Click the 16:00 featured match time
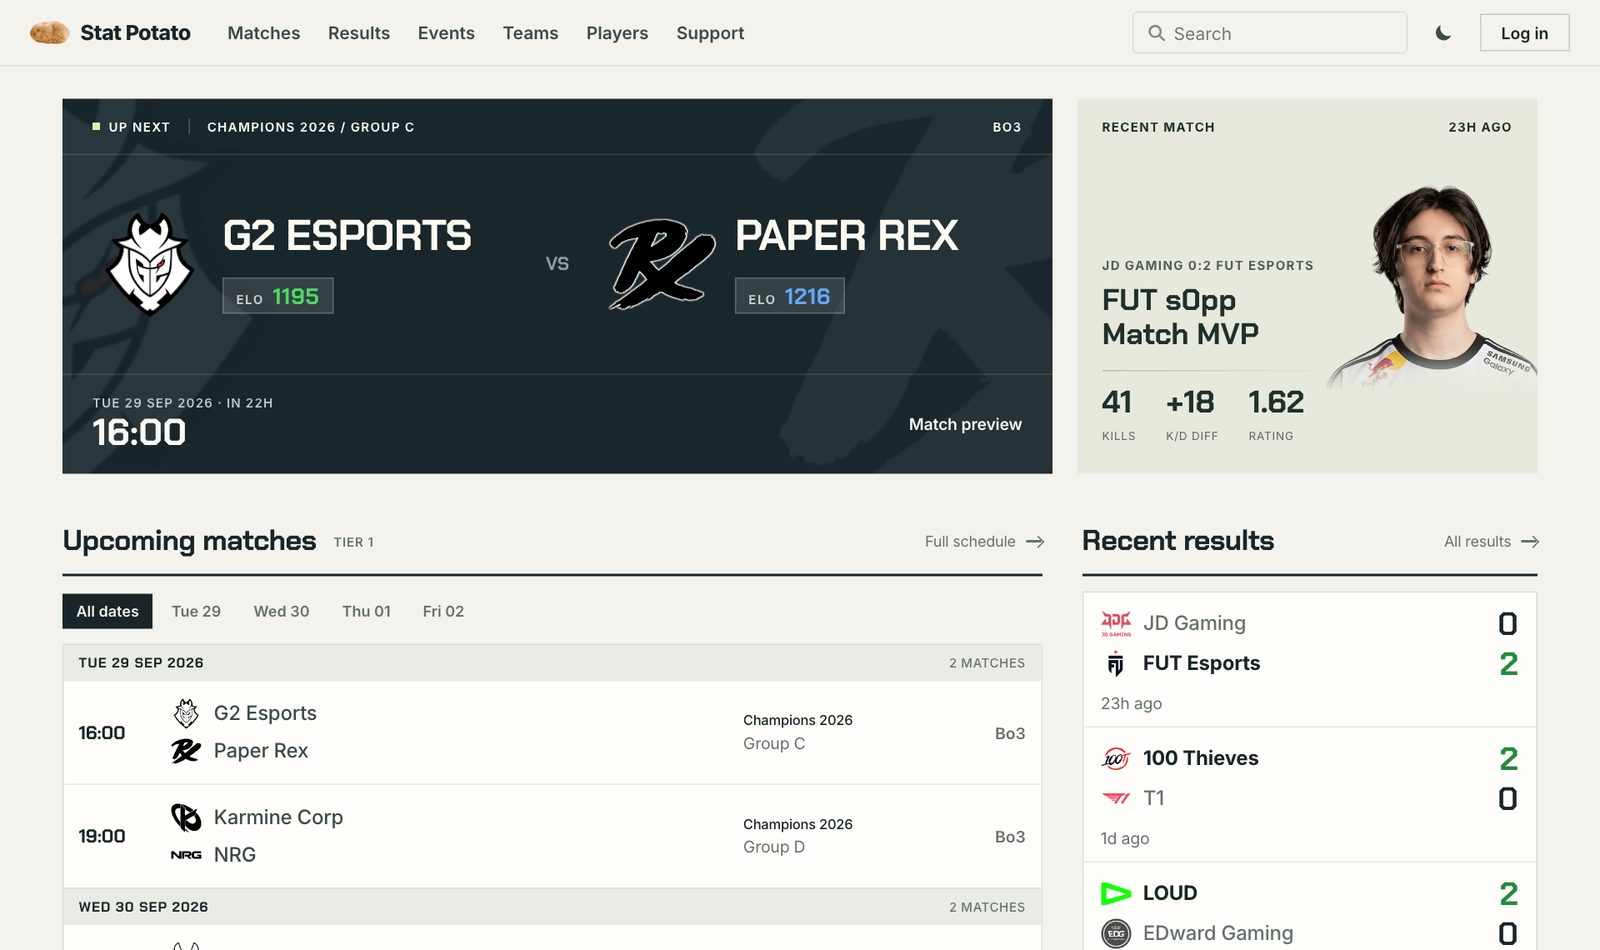The image size is (1600, 950). [139, 432]
